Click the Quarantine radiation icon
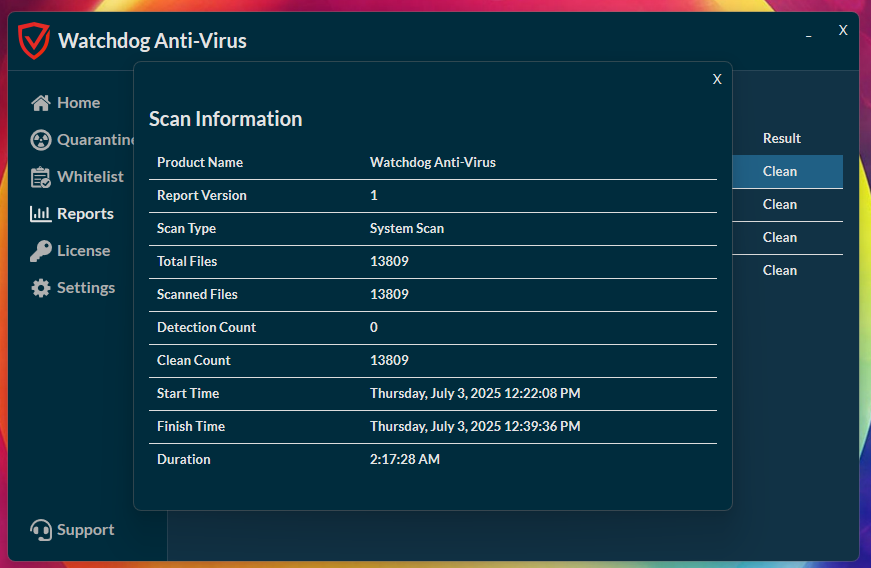This screenshot has width=871, height=568. pyautogui.click(x=41, y=140)
